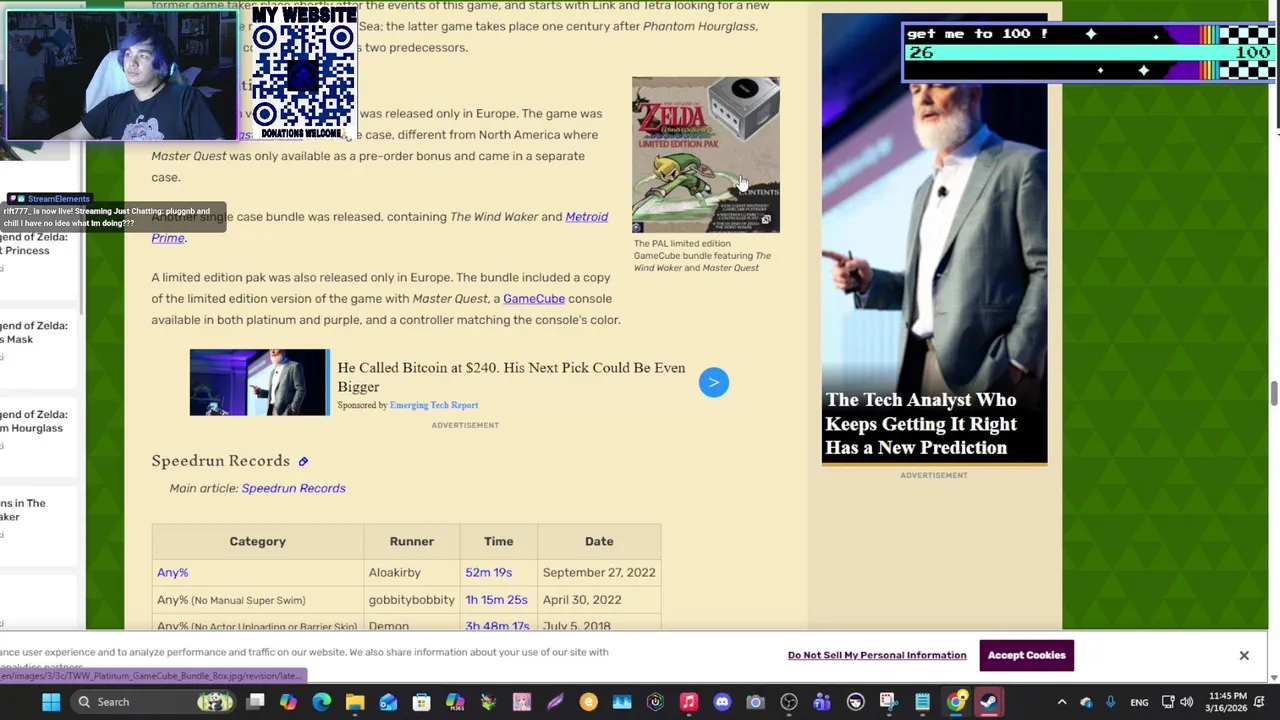Click the blue arrow on Bitcoin ad
Viewport: 1280px width, 720px height.
coord(714,382)
